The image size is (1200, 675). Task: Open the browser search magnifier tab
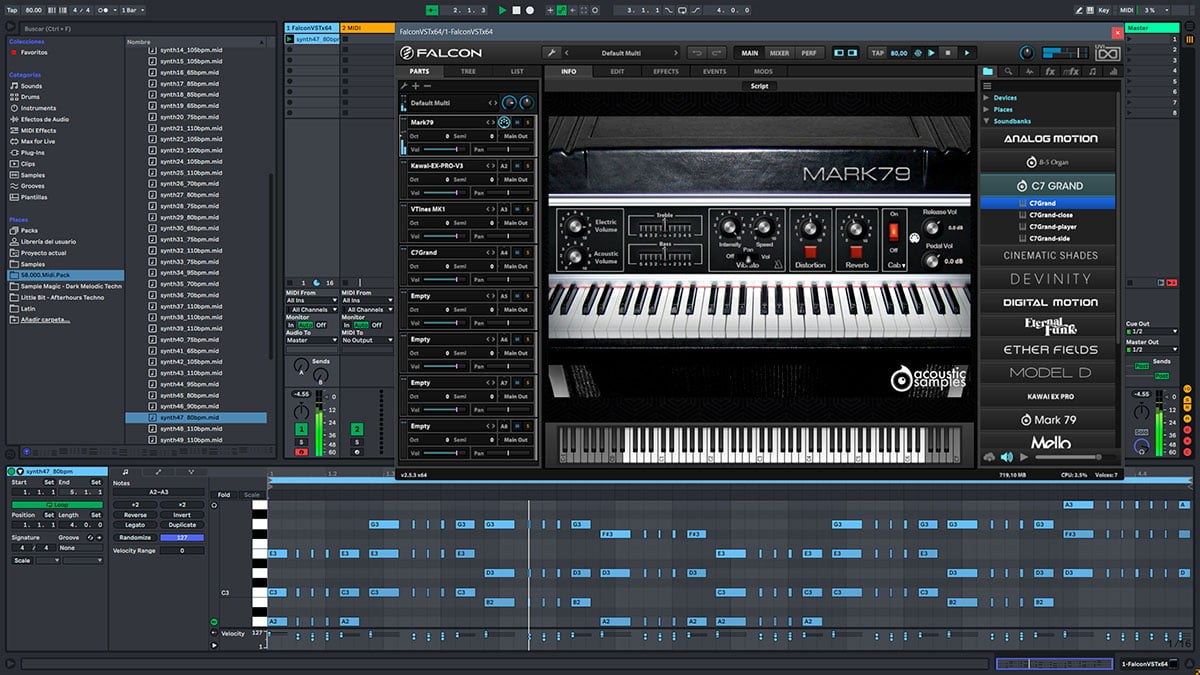coord(1009,72)
